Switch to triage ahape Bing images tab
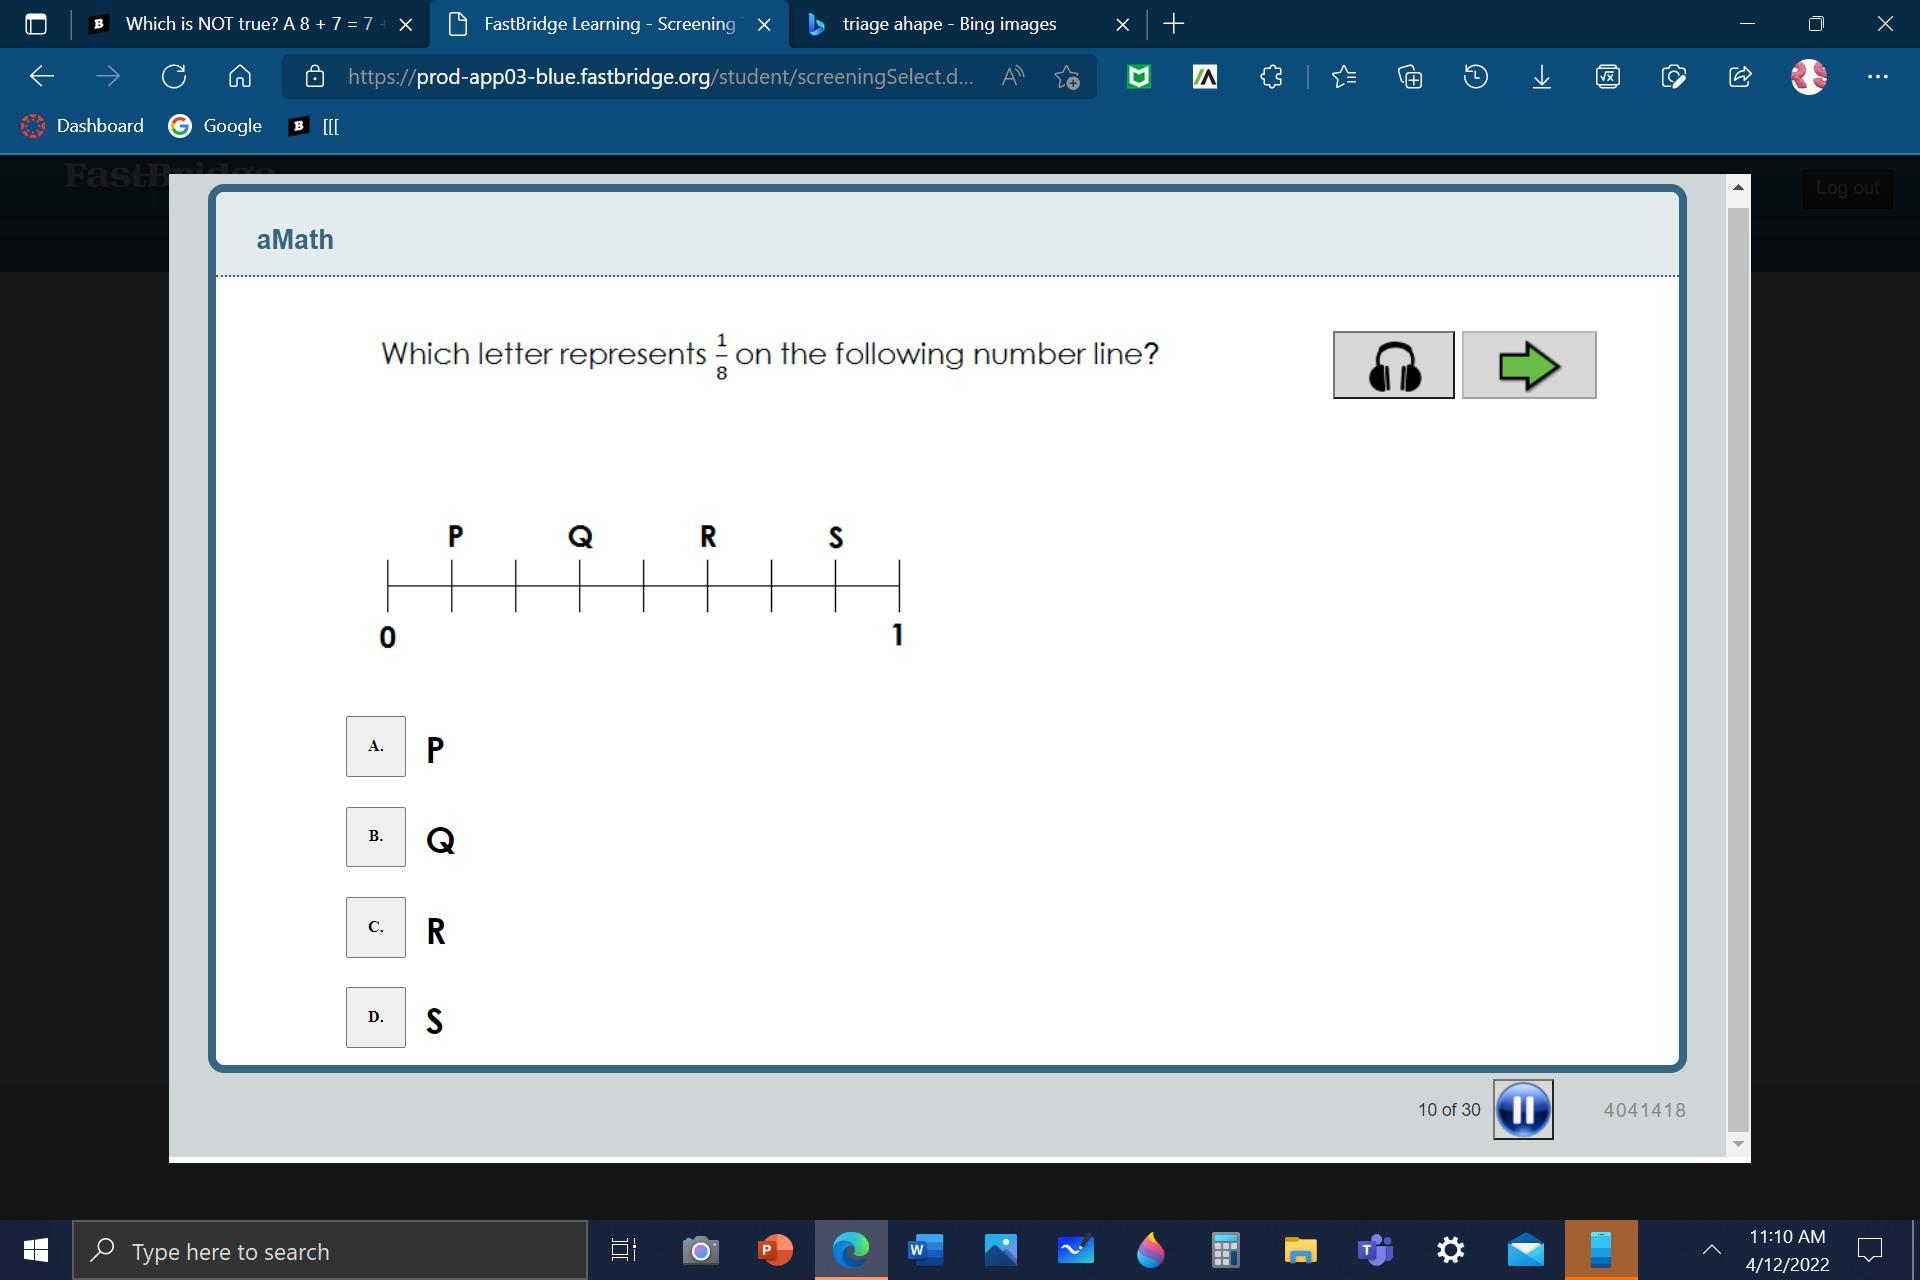 [948, 24]
